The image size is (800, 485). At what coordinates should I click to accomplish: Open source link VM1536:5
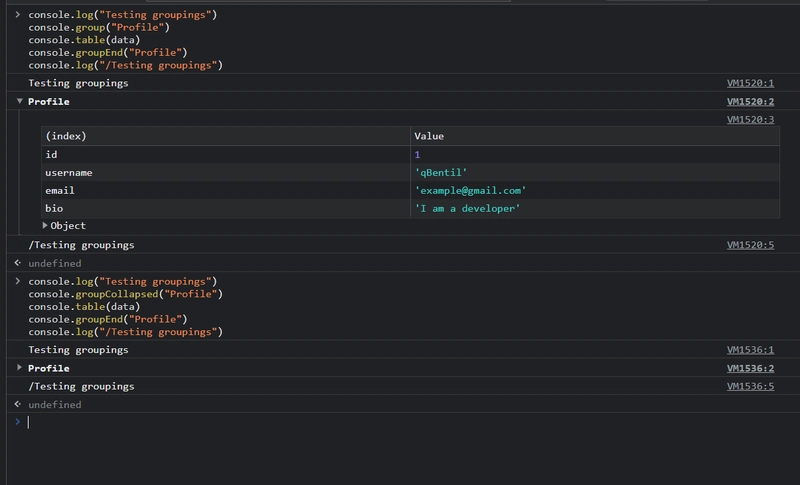[750, 387]
